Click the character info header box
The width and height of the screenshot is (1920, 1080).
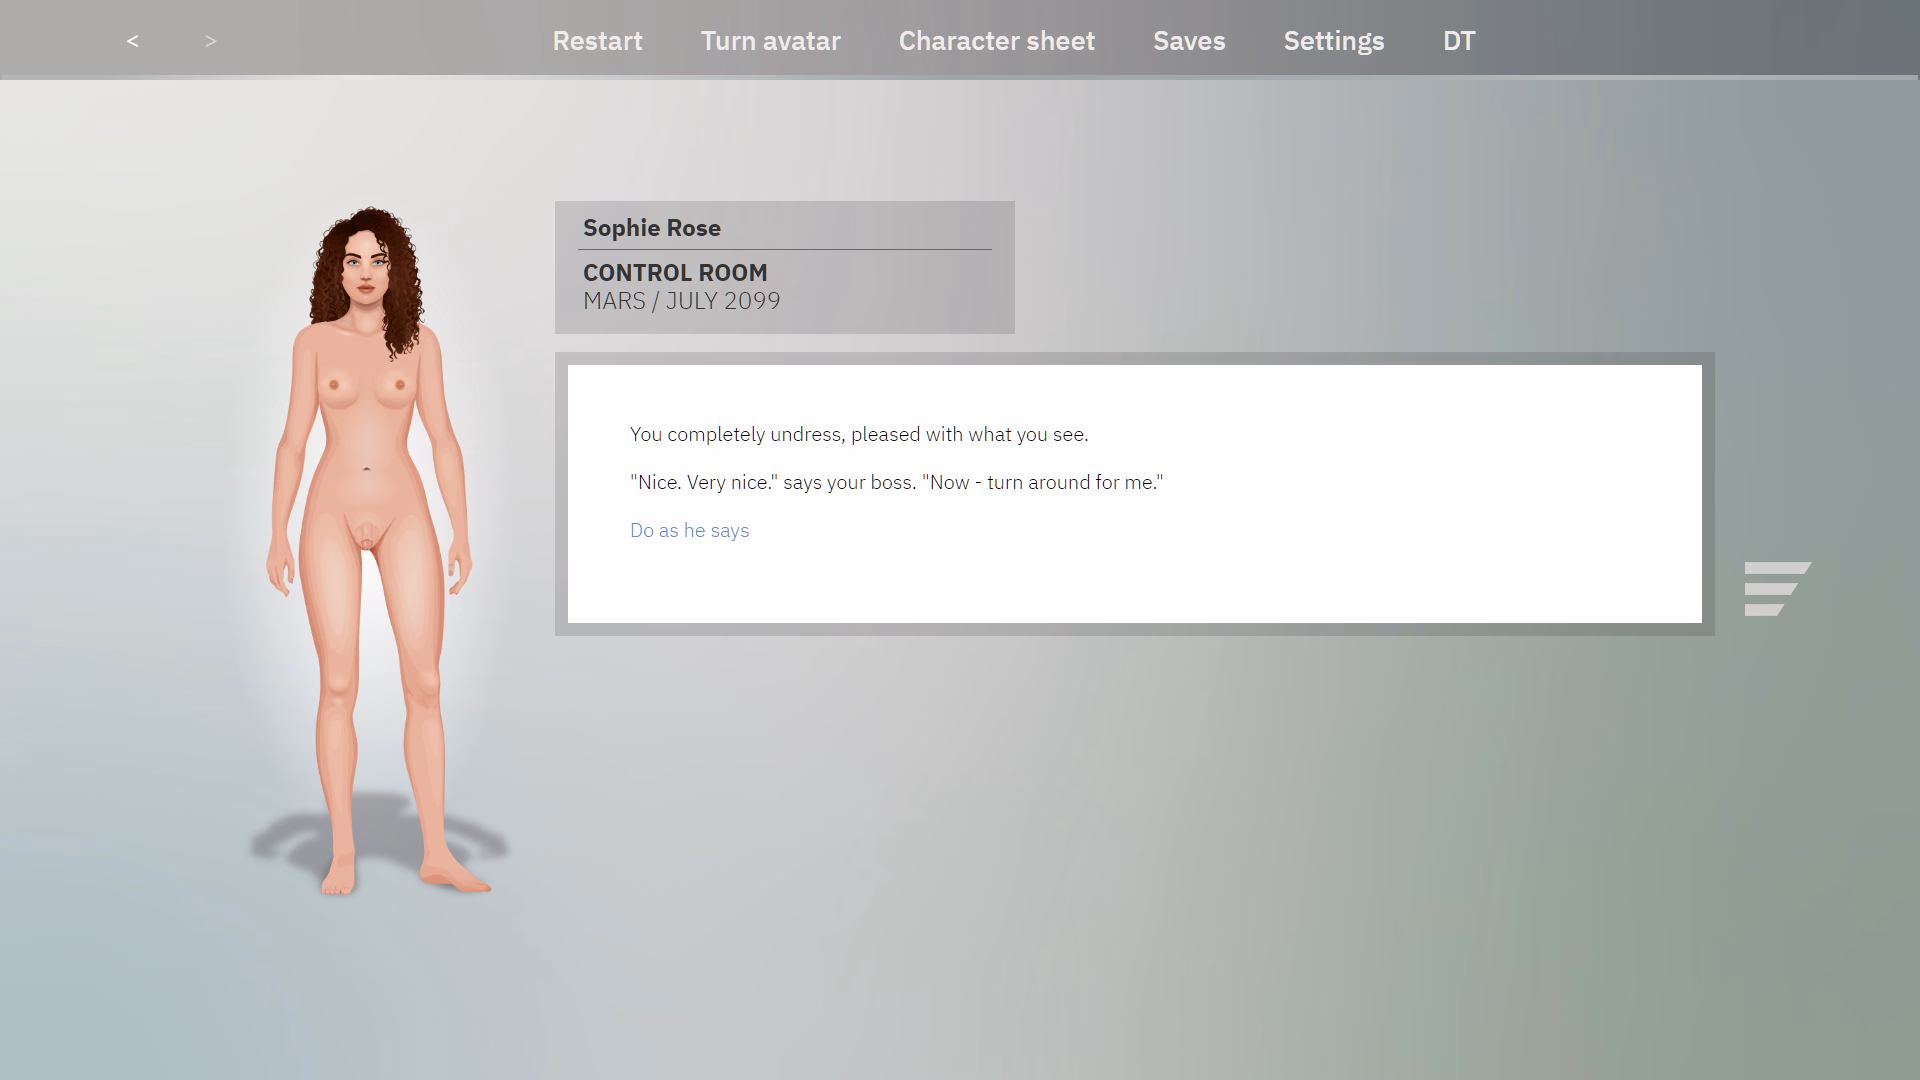click(784, 267)
